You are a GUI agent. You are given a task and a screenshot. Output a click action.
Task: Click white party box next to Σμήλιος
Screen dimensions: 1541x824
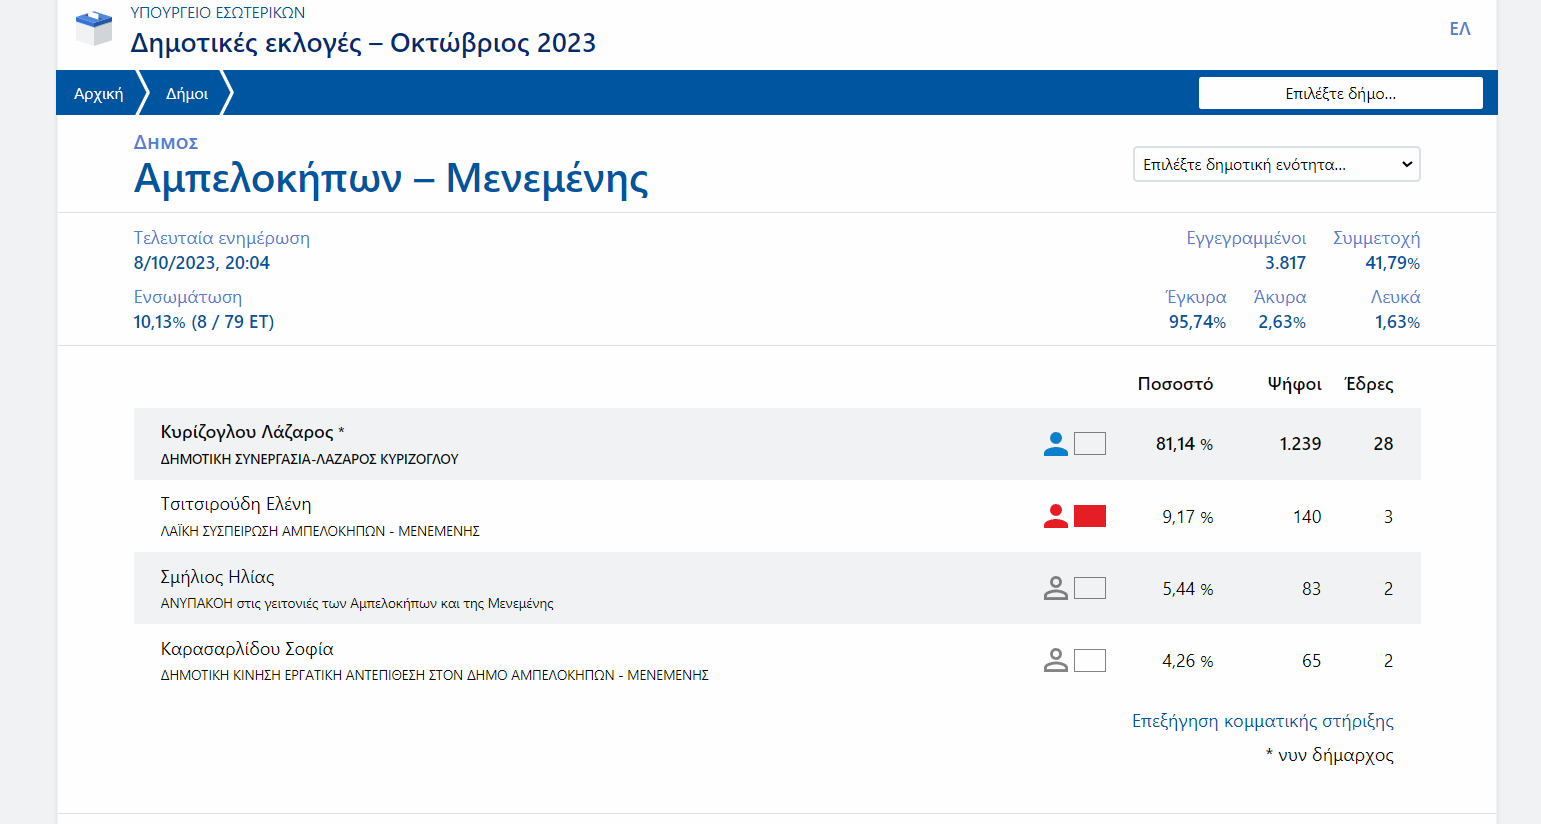[x=1089, y=588]
